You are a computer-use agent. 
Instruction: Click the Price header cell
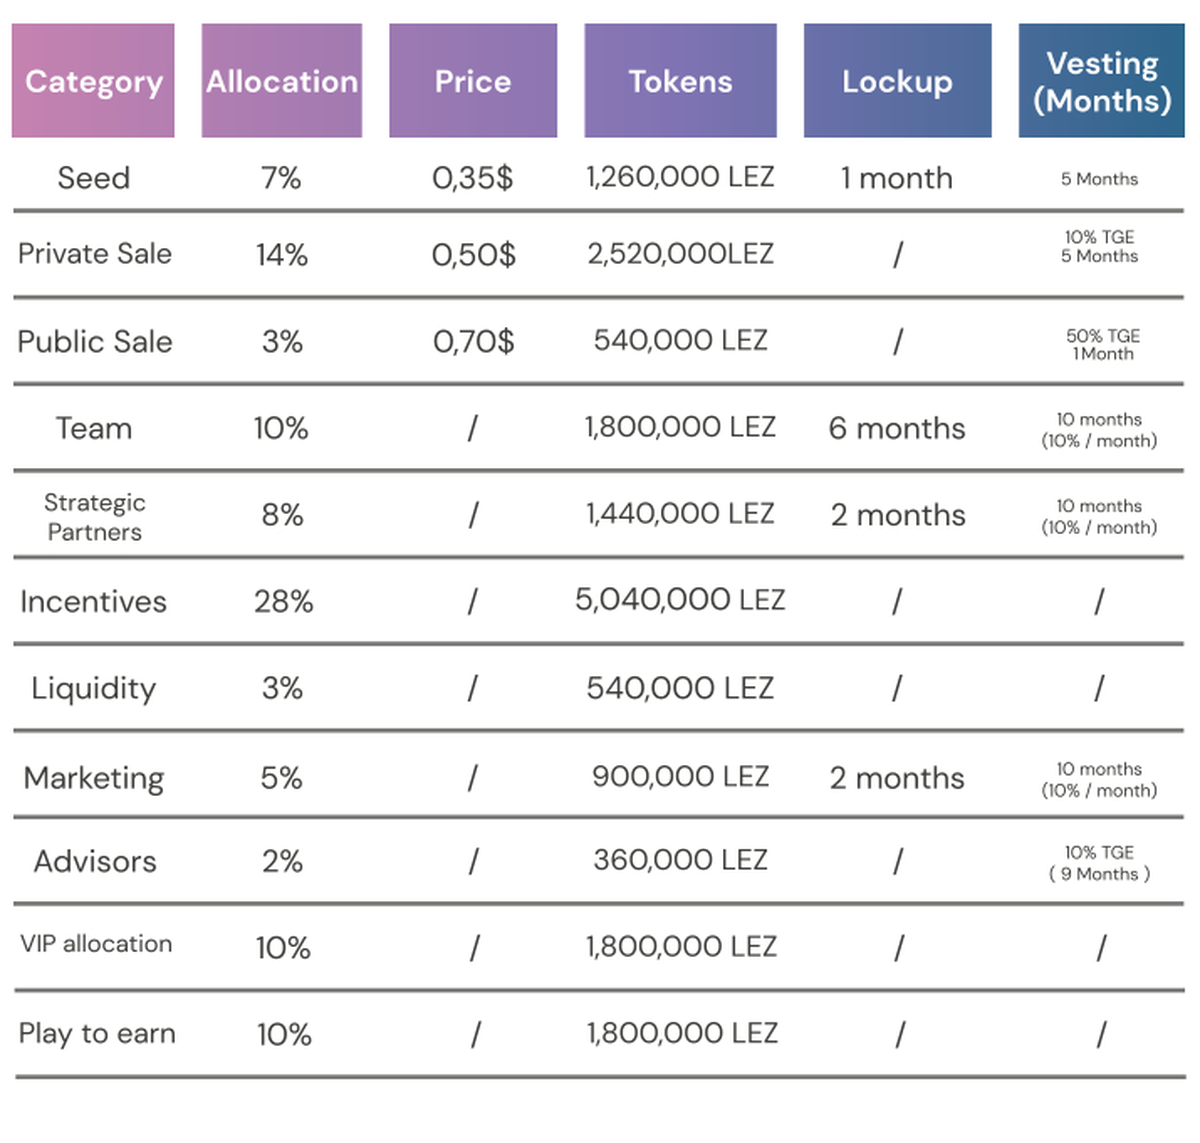[473, 81]
